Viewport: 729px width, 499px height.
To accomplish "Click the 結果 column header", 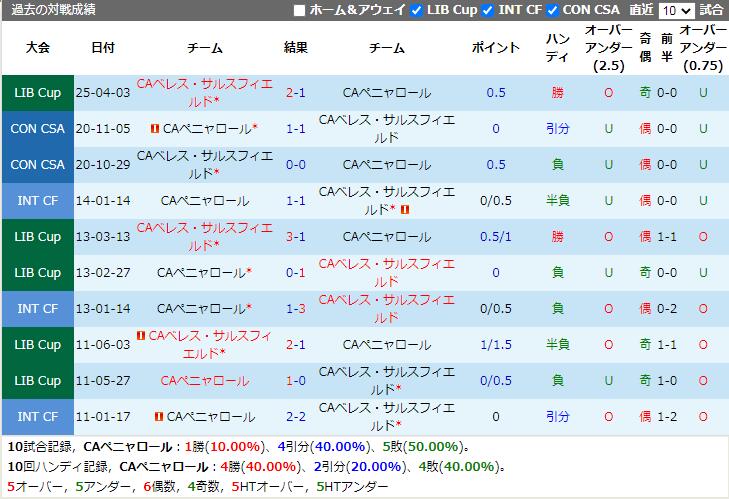I will 296,47.
